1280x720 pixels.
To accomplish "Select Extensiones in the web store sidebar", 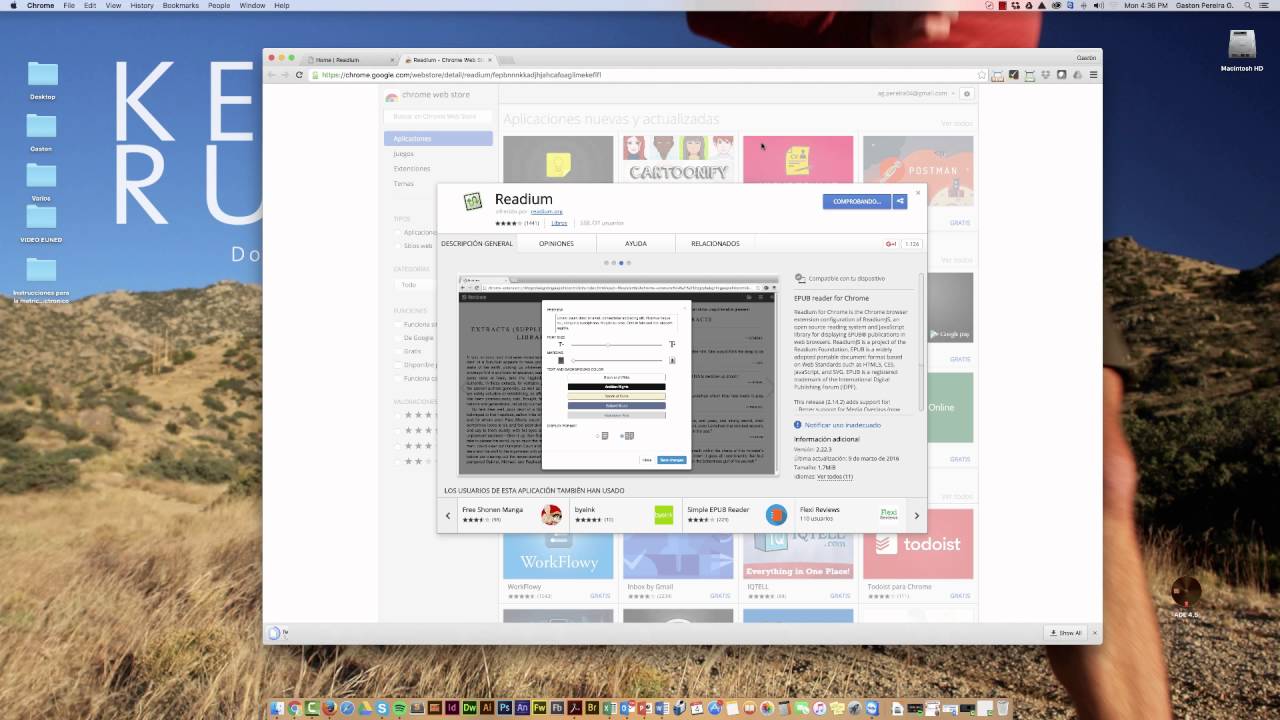I will coord(412,168).
